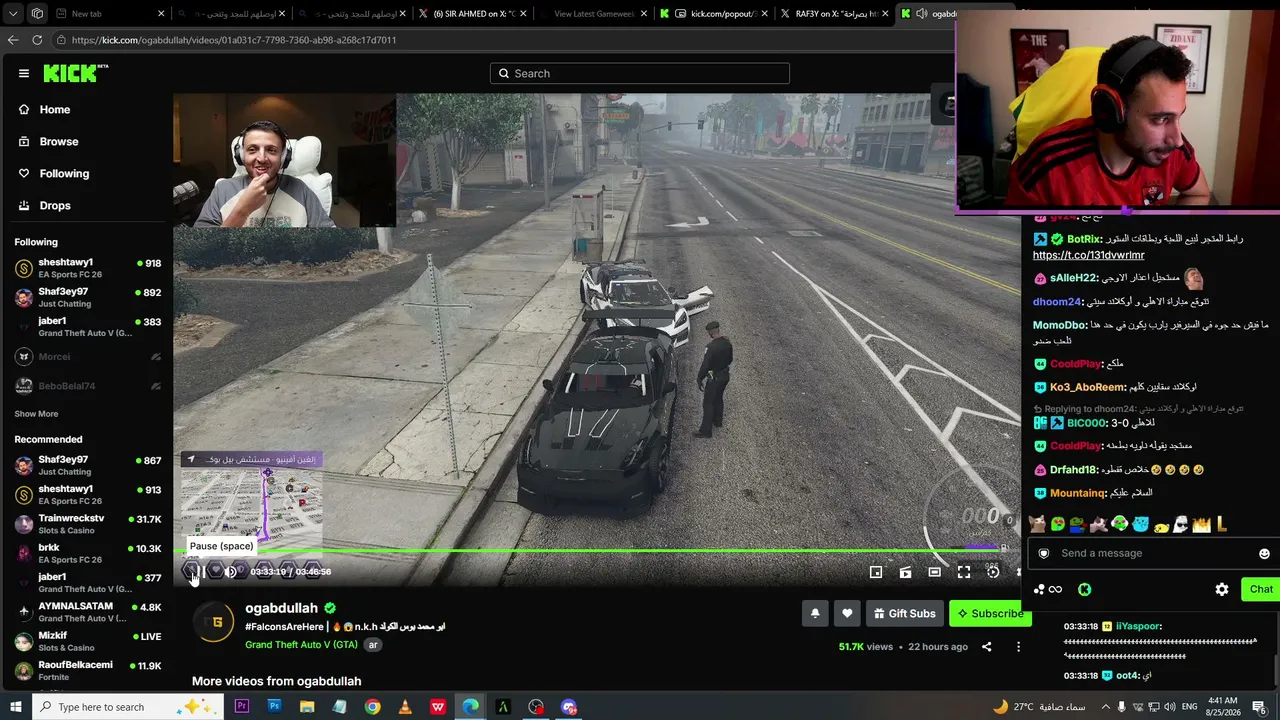Open AYMNALSATAM in Recommended list
Image resolution: width=1280 pixels, height=720 pixels.
(x=88, y=612)
